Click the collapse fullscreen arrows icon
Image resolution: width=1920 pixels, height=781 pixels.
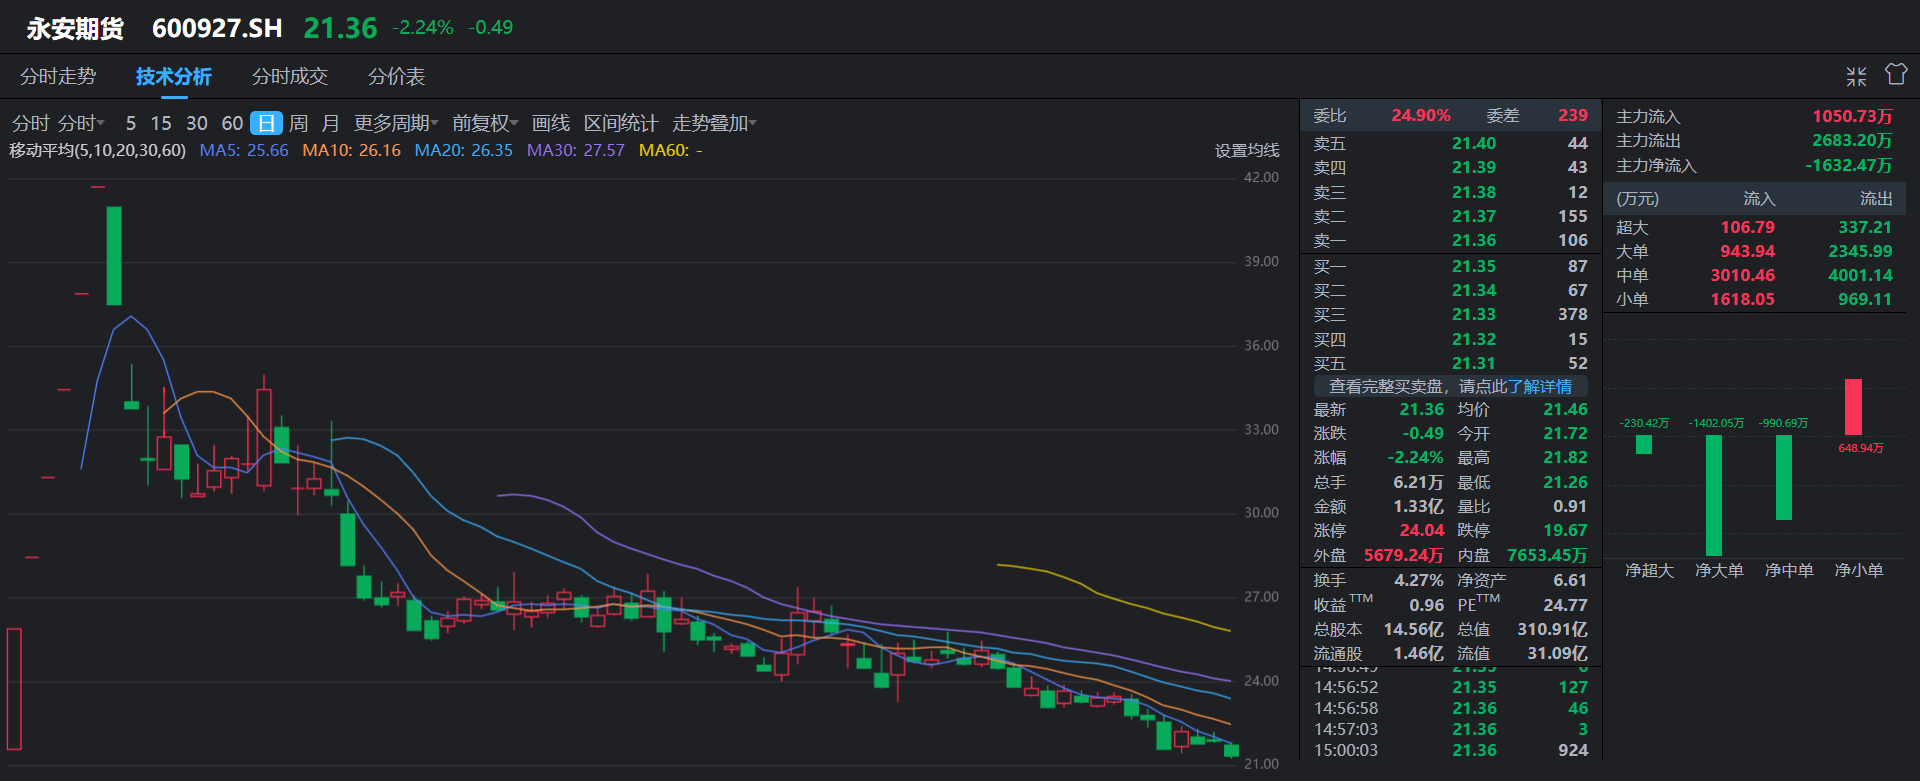click(x=1856, y=76)
